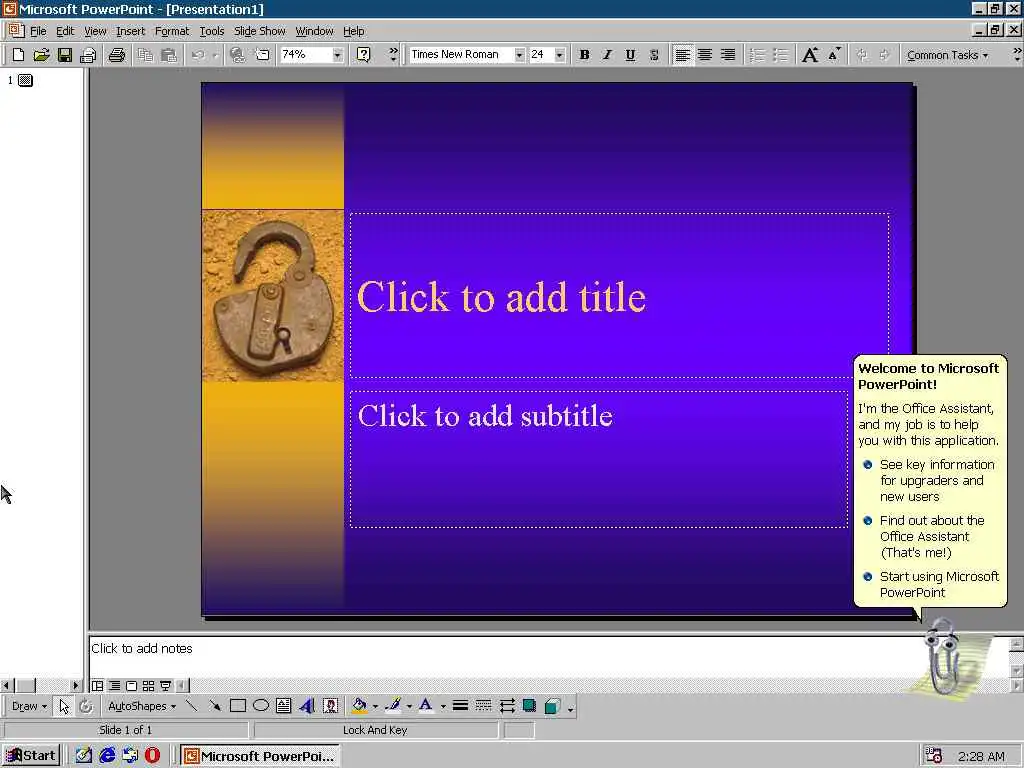Open the Format menu
Viewport: 1024px width, 768px height.
coord(172,31)
